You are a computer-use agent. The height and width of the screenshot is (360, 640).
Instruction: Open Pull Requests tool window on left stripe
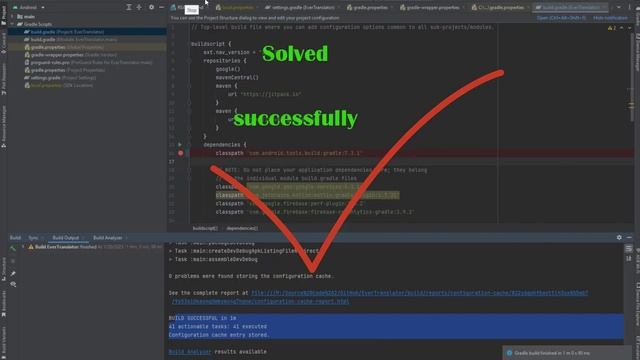click(x=4, y=80)
